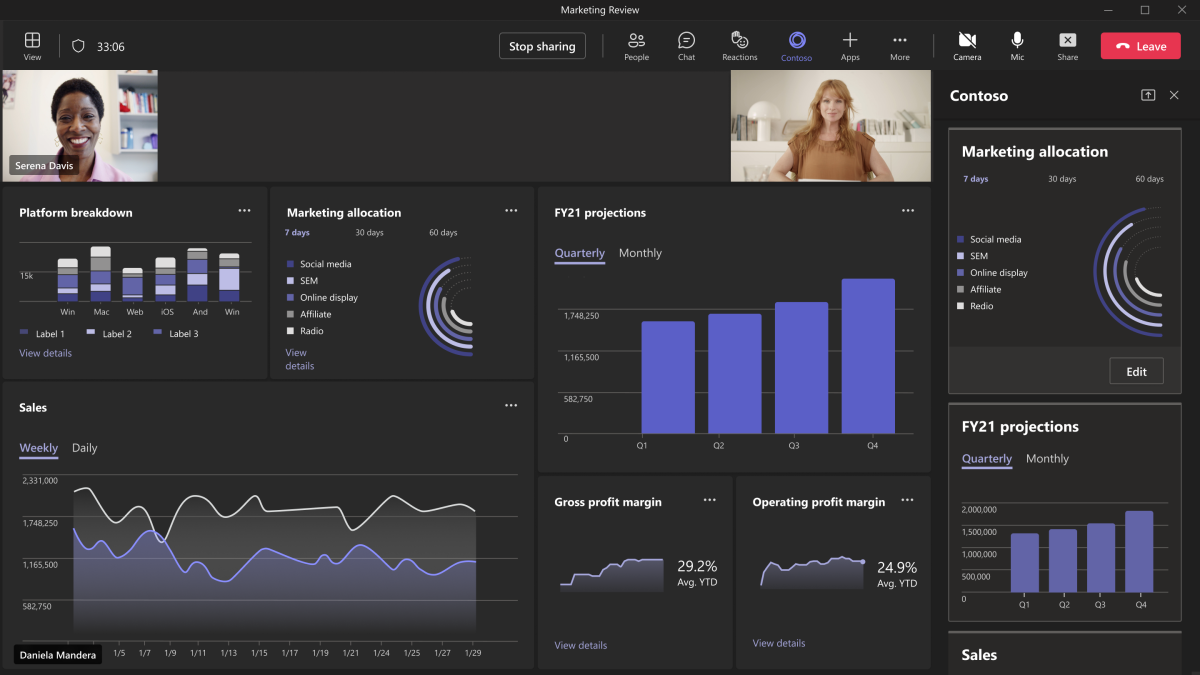Pop out the Contoso side panel
Image resolution: width=1200 pixels, height=675 pixels.
1148,95
